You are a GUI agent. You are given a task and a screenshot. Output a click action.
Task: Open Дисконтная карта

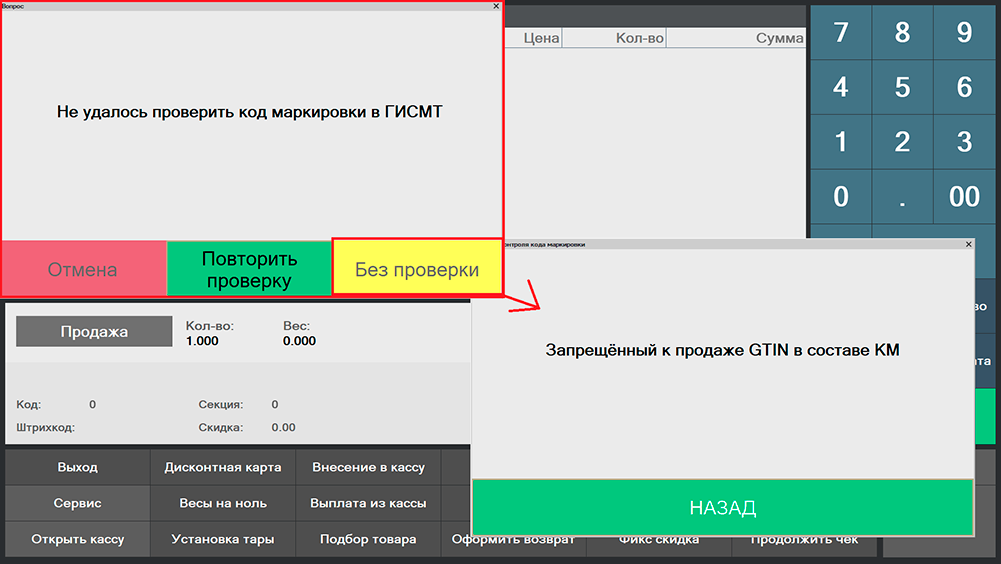click(223, 467)
